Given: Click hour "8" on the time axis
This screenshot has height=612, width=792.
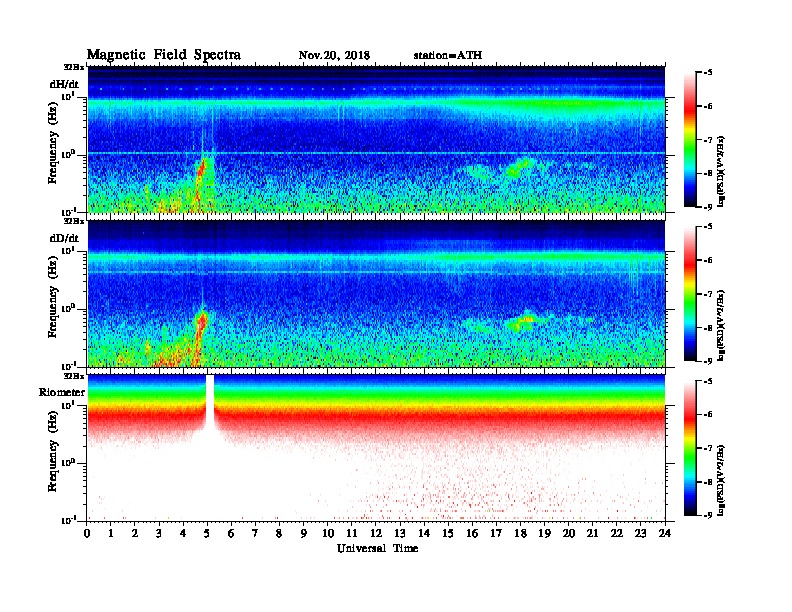Looking at the screenshot, I should click(x=279, y=534).
